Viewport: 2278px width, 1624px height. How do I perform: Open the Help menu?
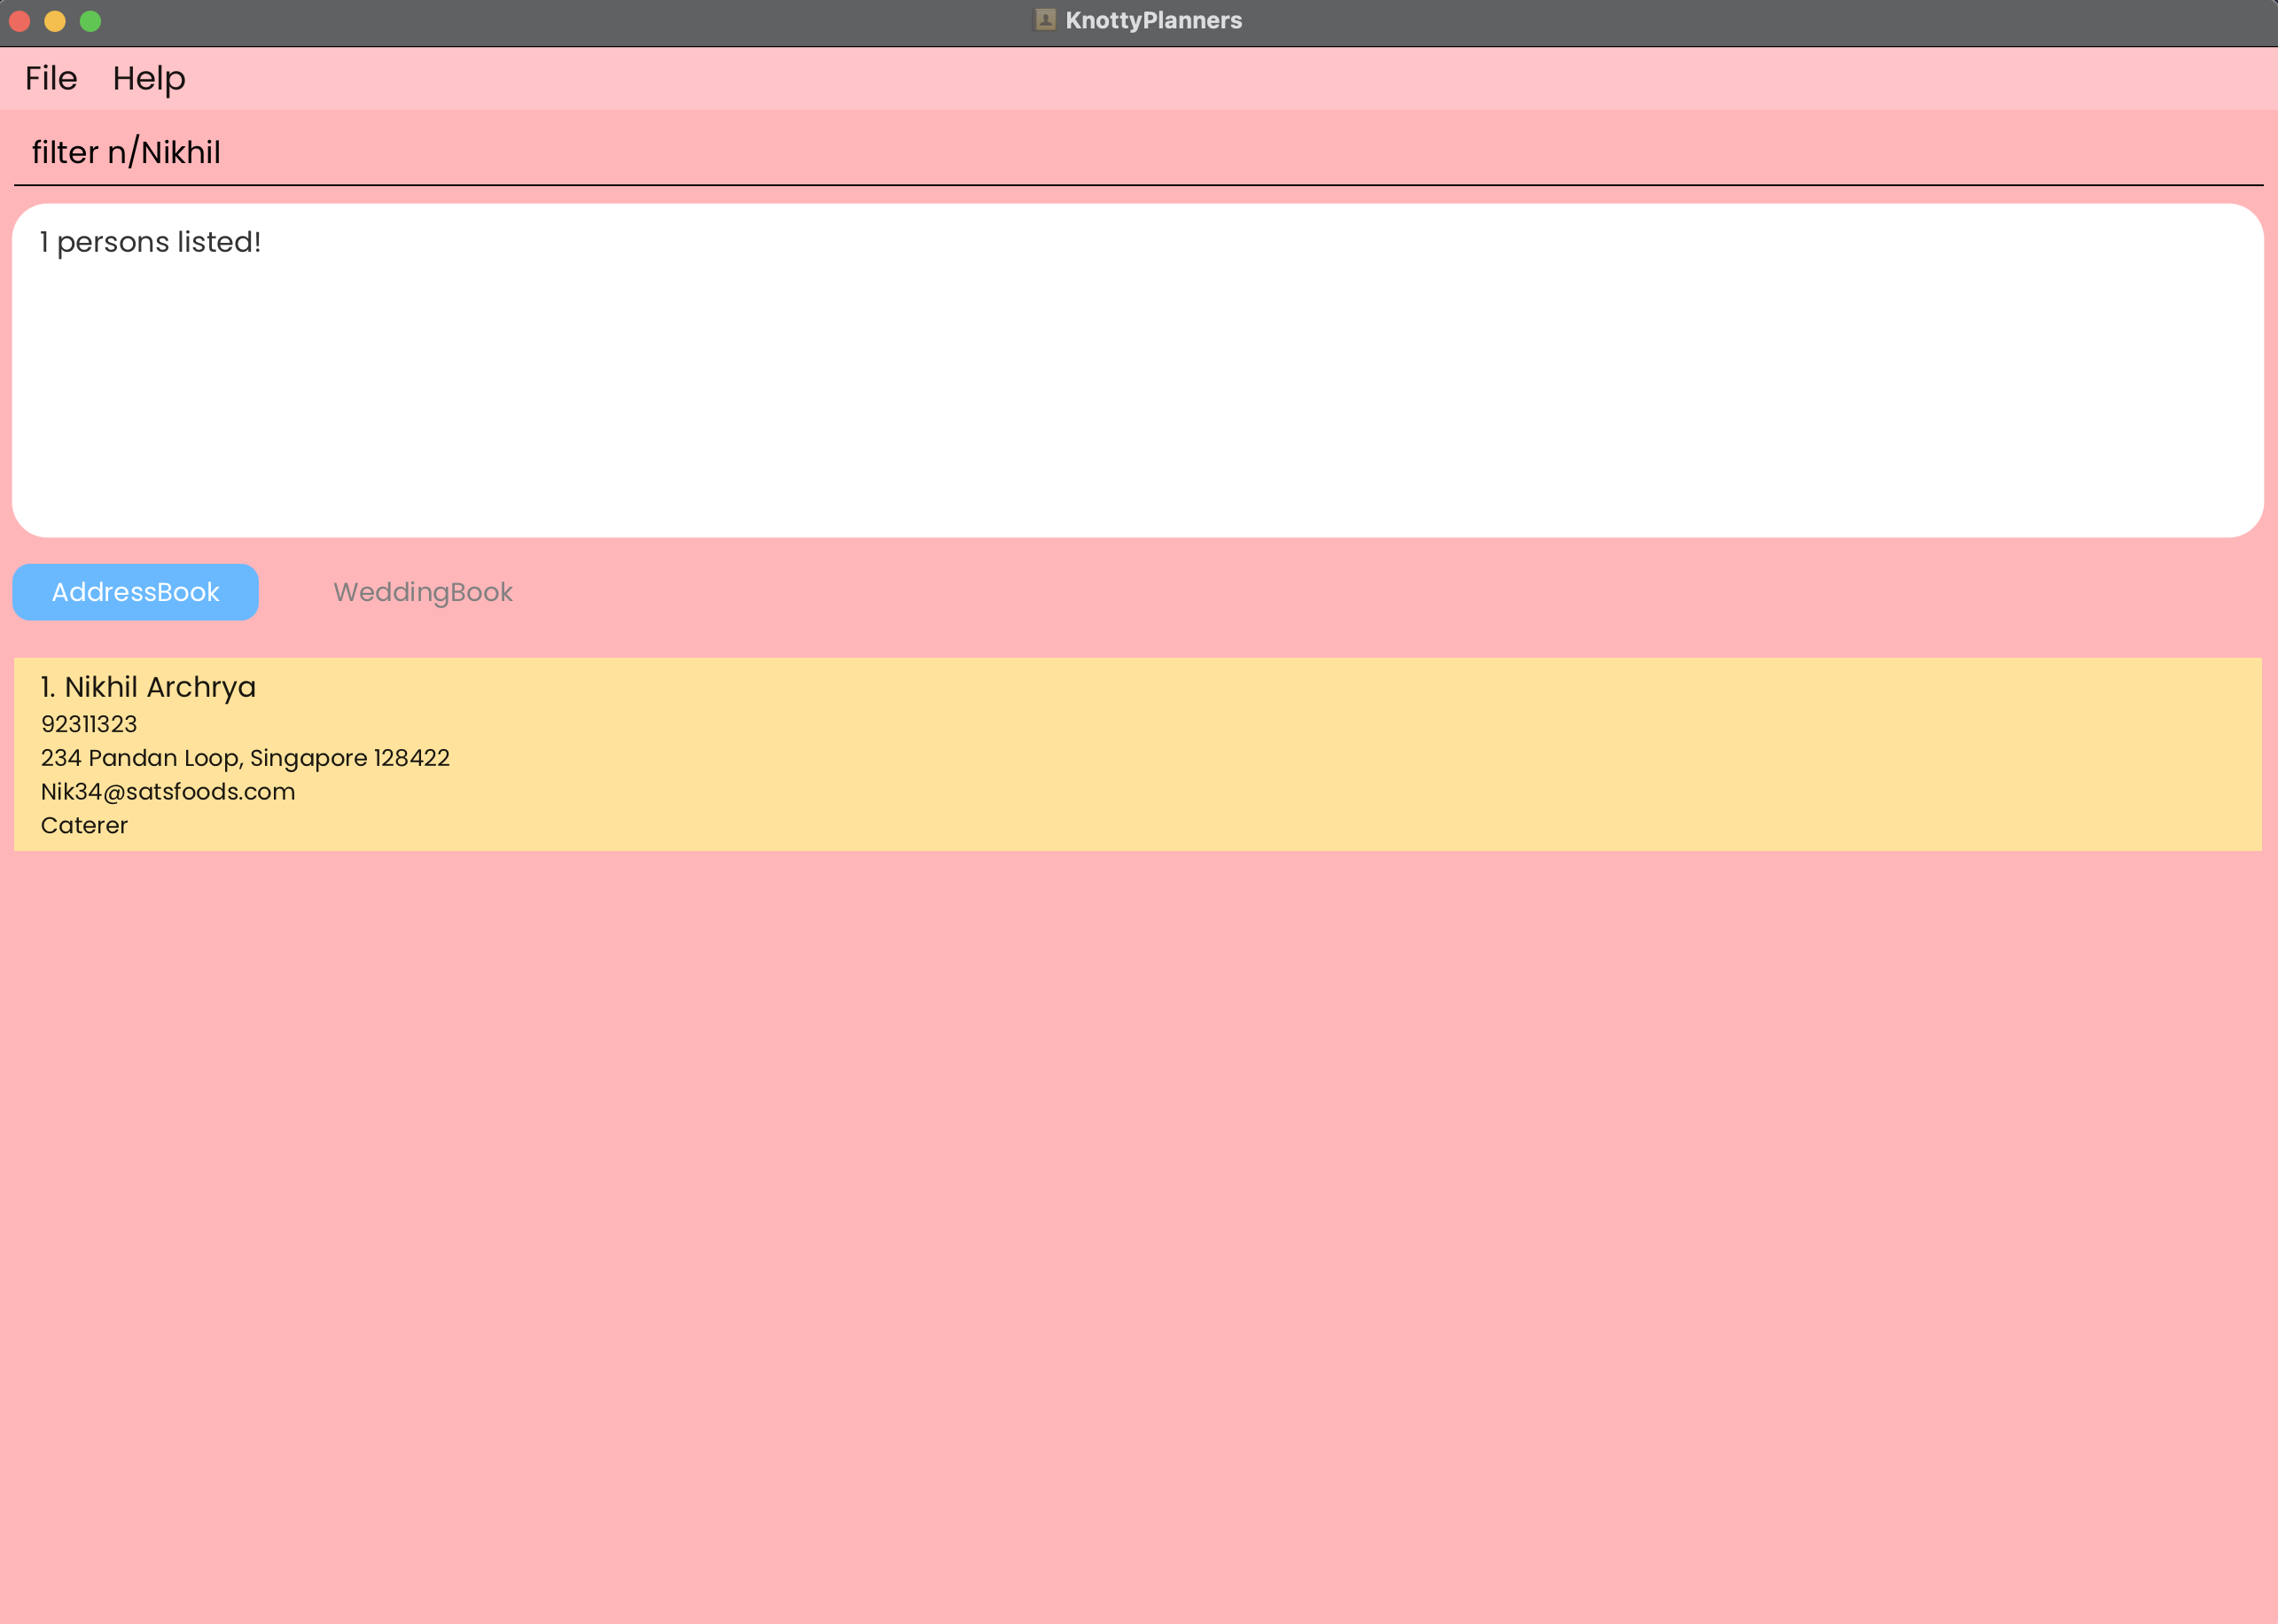pos(148,78)
